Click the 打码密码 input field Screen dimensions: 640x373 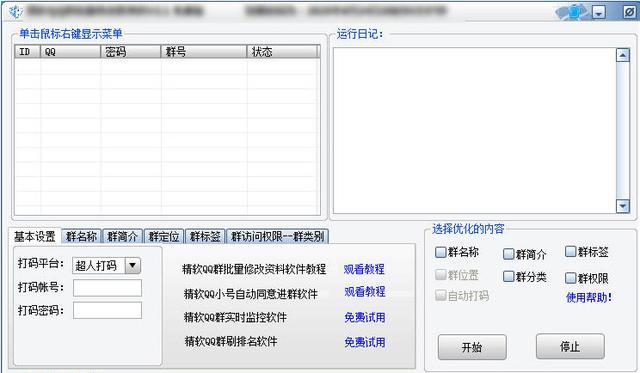coord(107,310)
